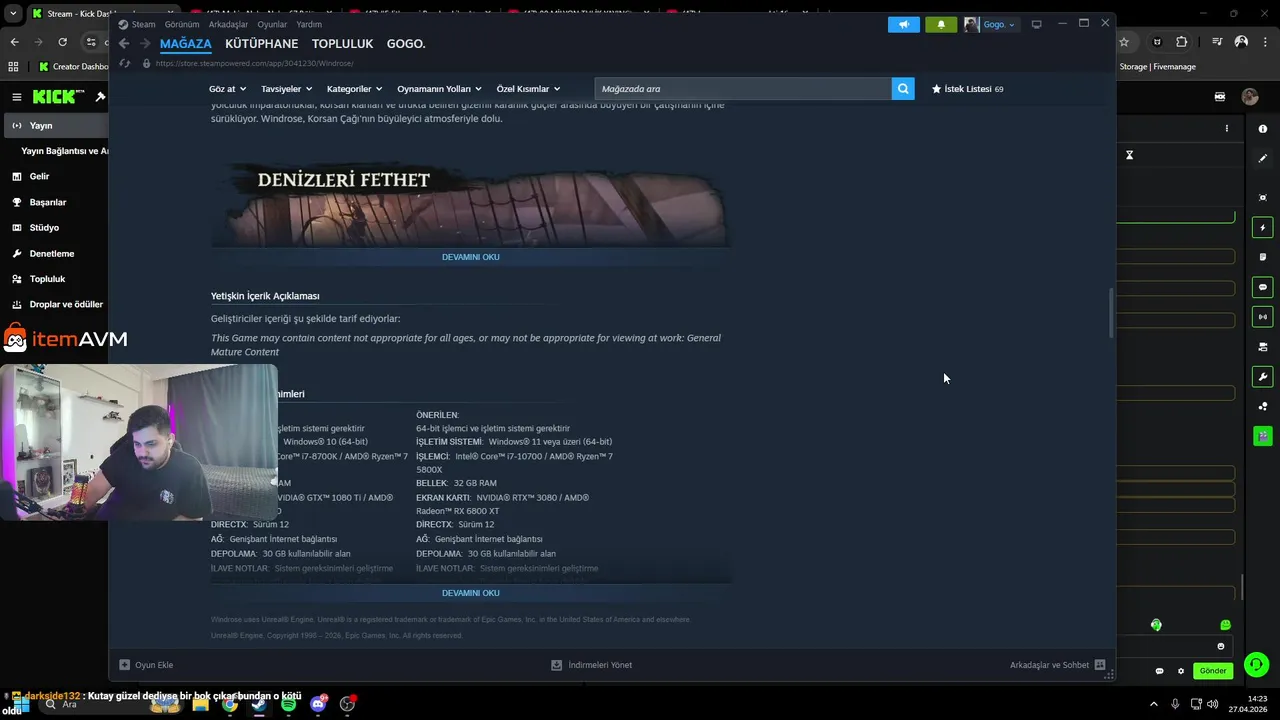Click the Steam store URL address
Viewport: 1280px width, 720px height.
(254, 63)
